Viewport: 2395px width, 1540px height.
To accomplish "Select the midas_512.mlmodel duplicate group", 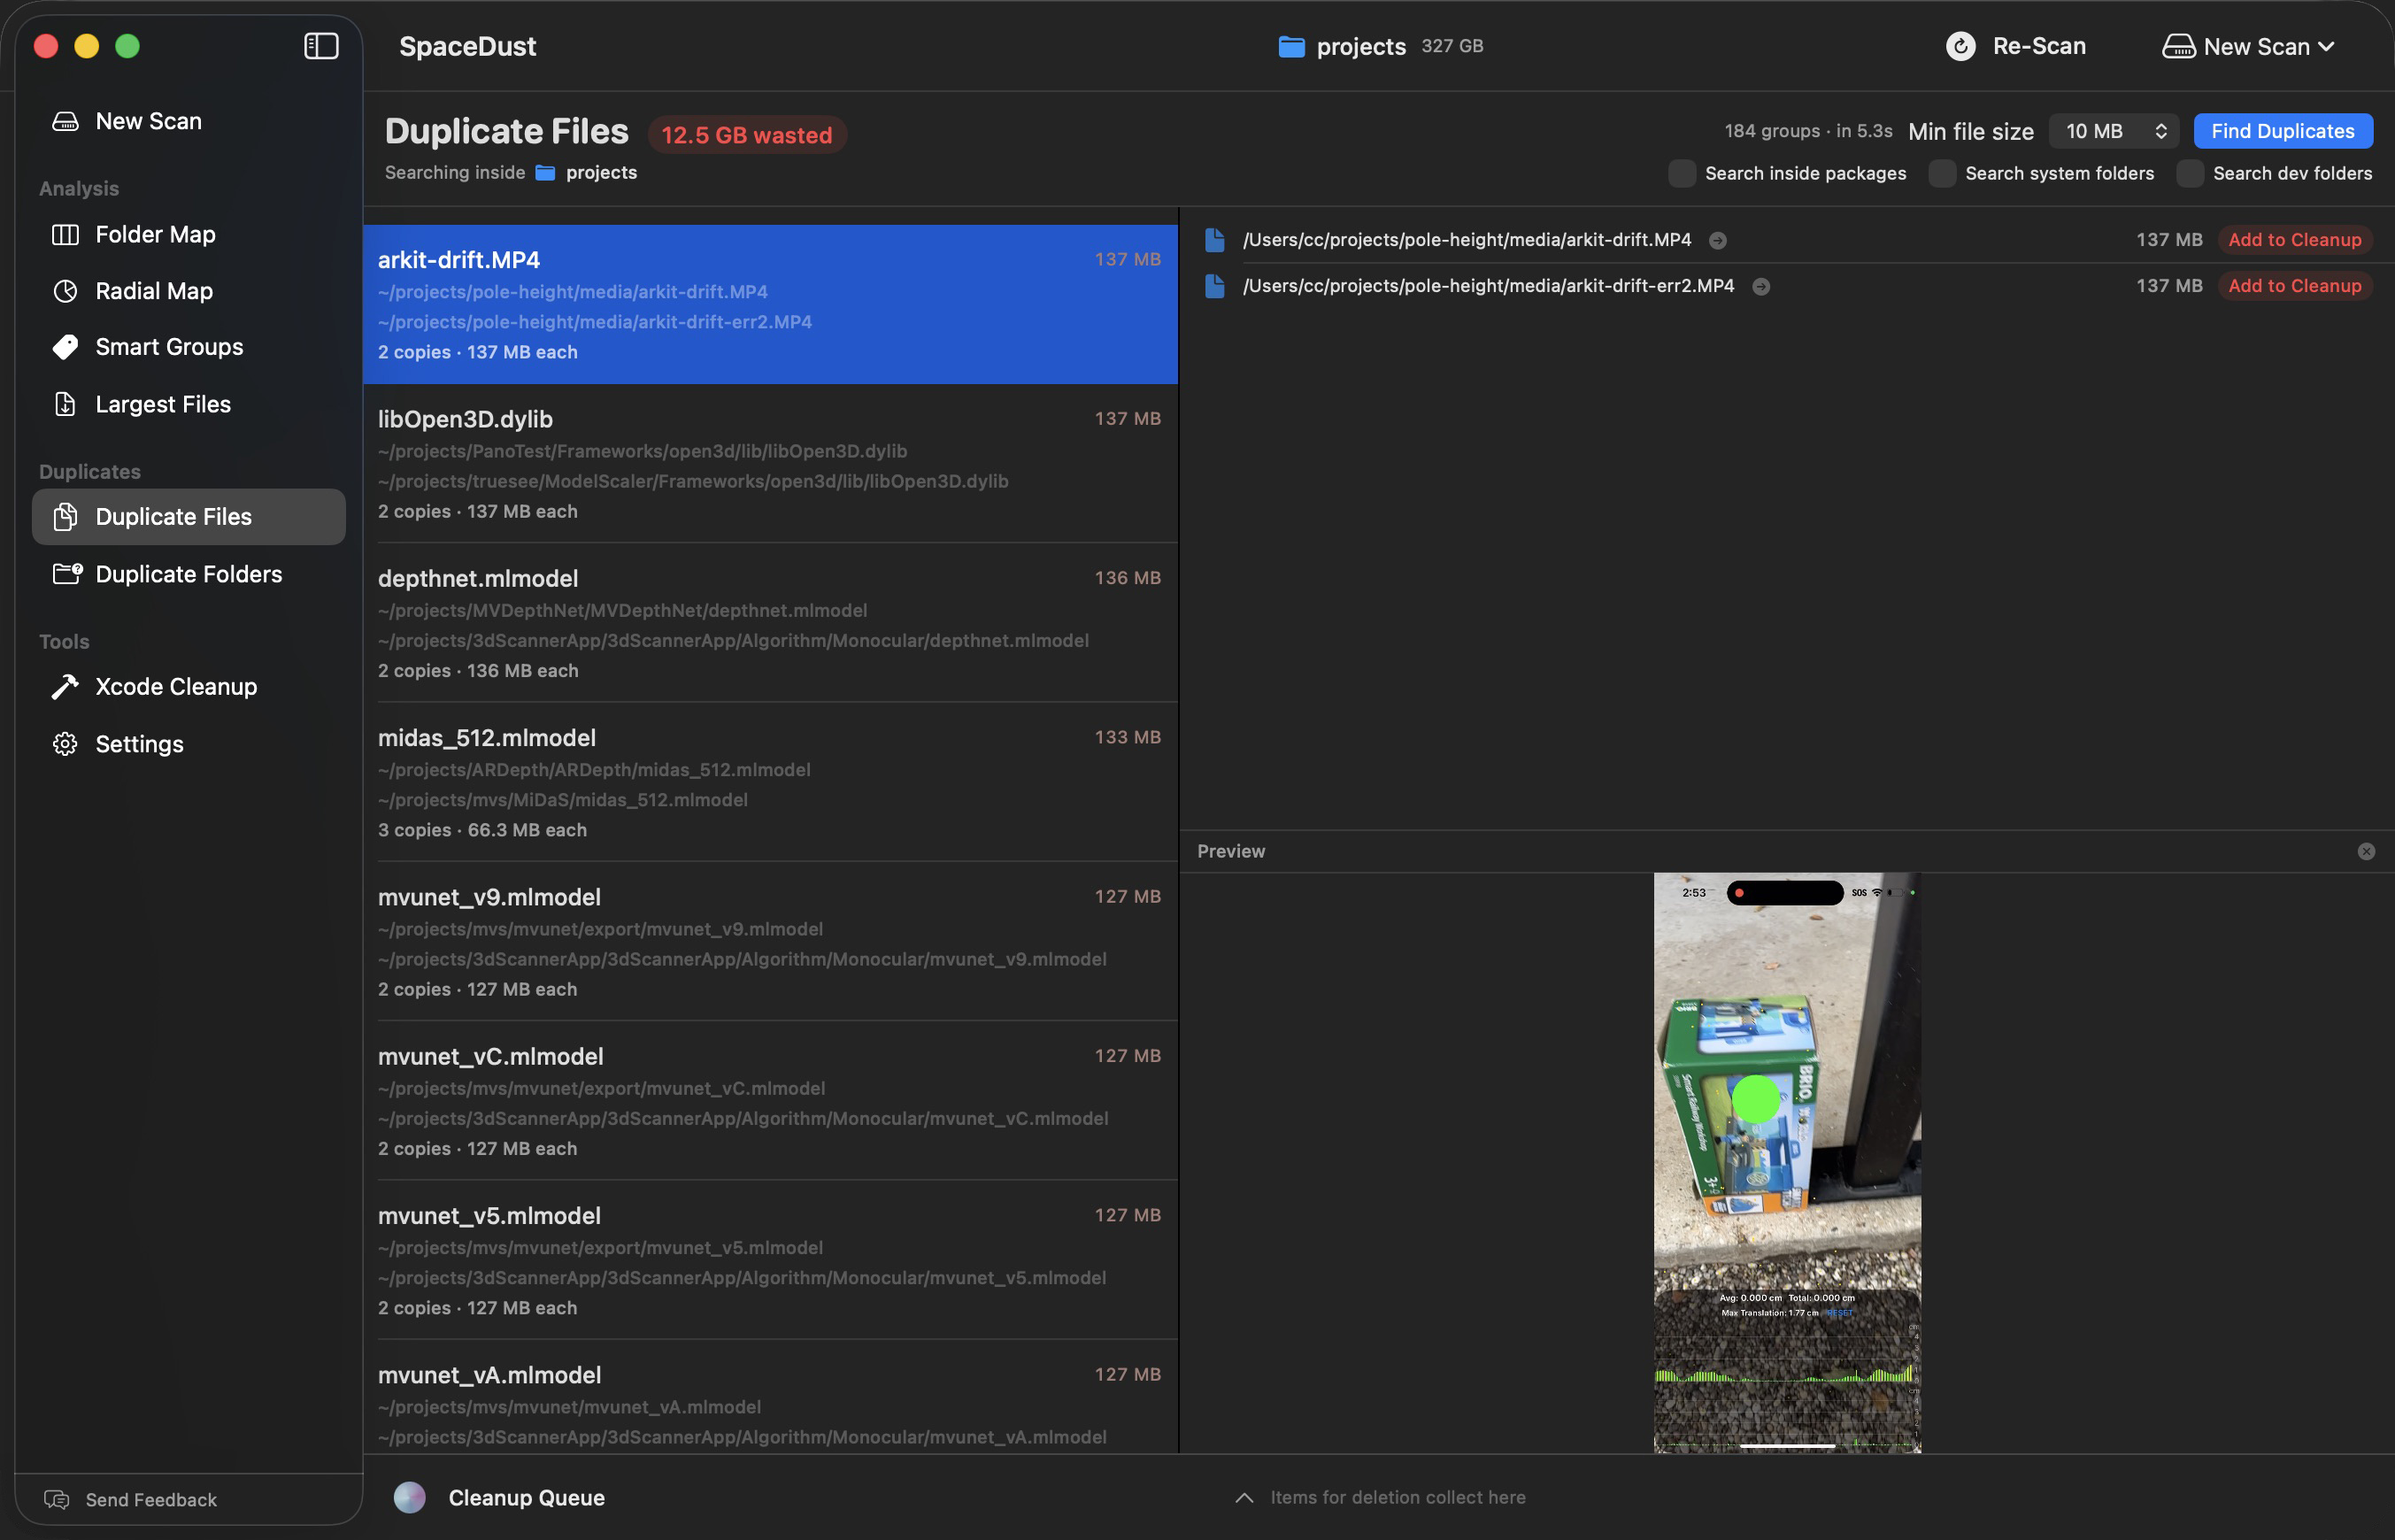I will coord(770,782).
